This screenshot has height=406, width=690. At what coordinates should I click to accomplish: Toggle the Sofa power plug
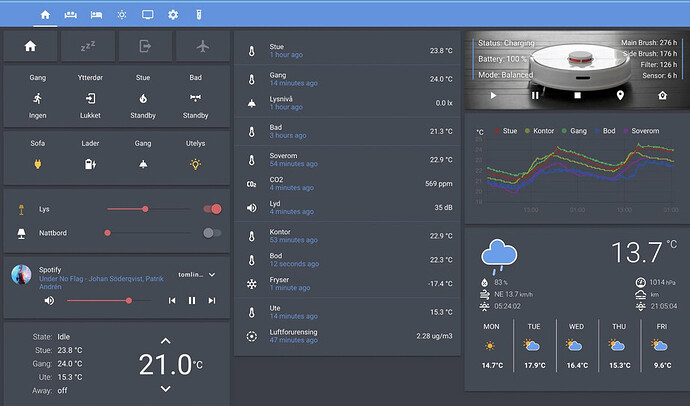click(x=38, y=164)
